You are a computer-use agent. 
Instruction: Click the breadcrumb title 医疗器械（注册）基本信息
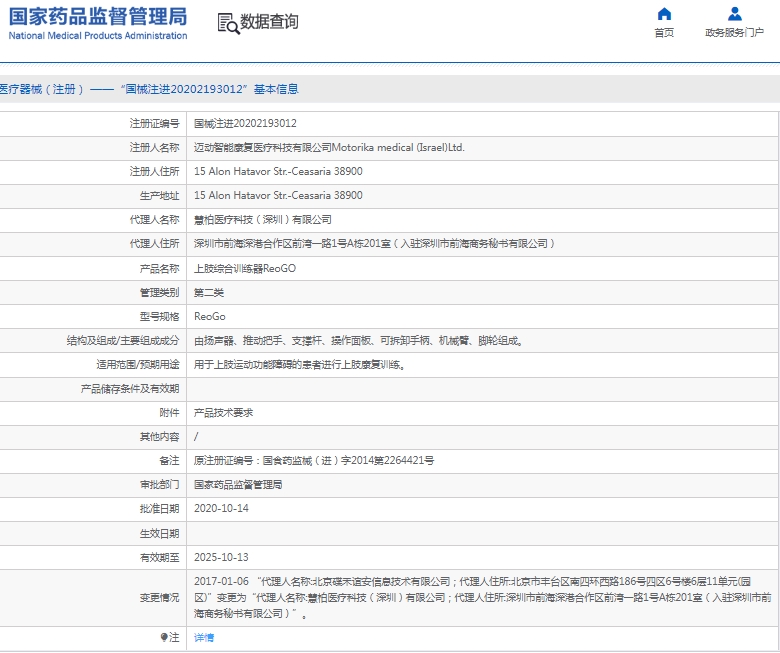coord(149,89)
